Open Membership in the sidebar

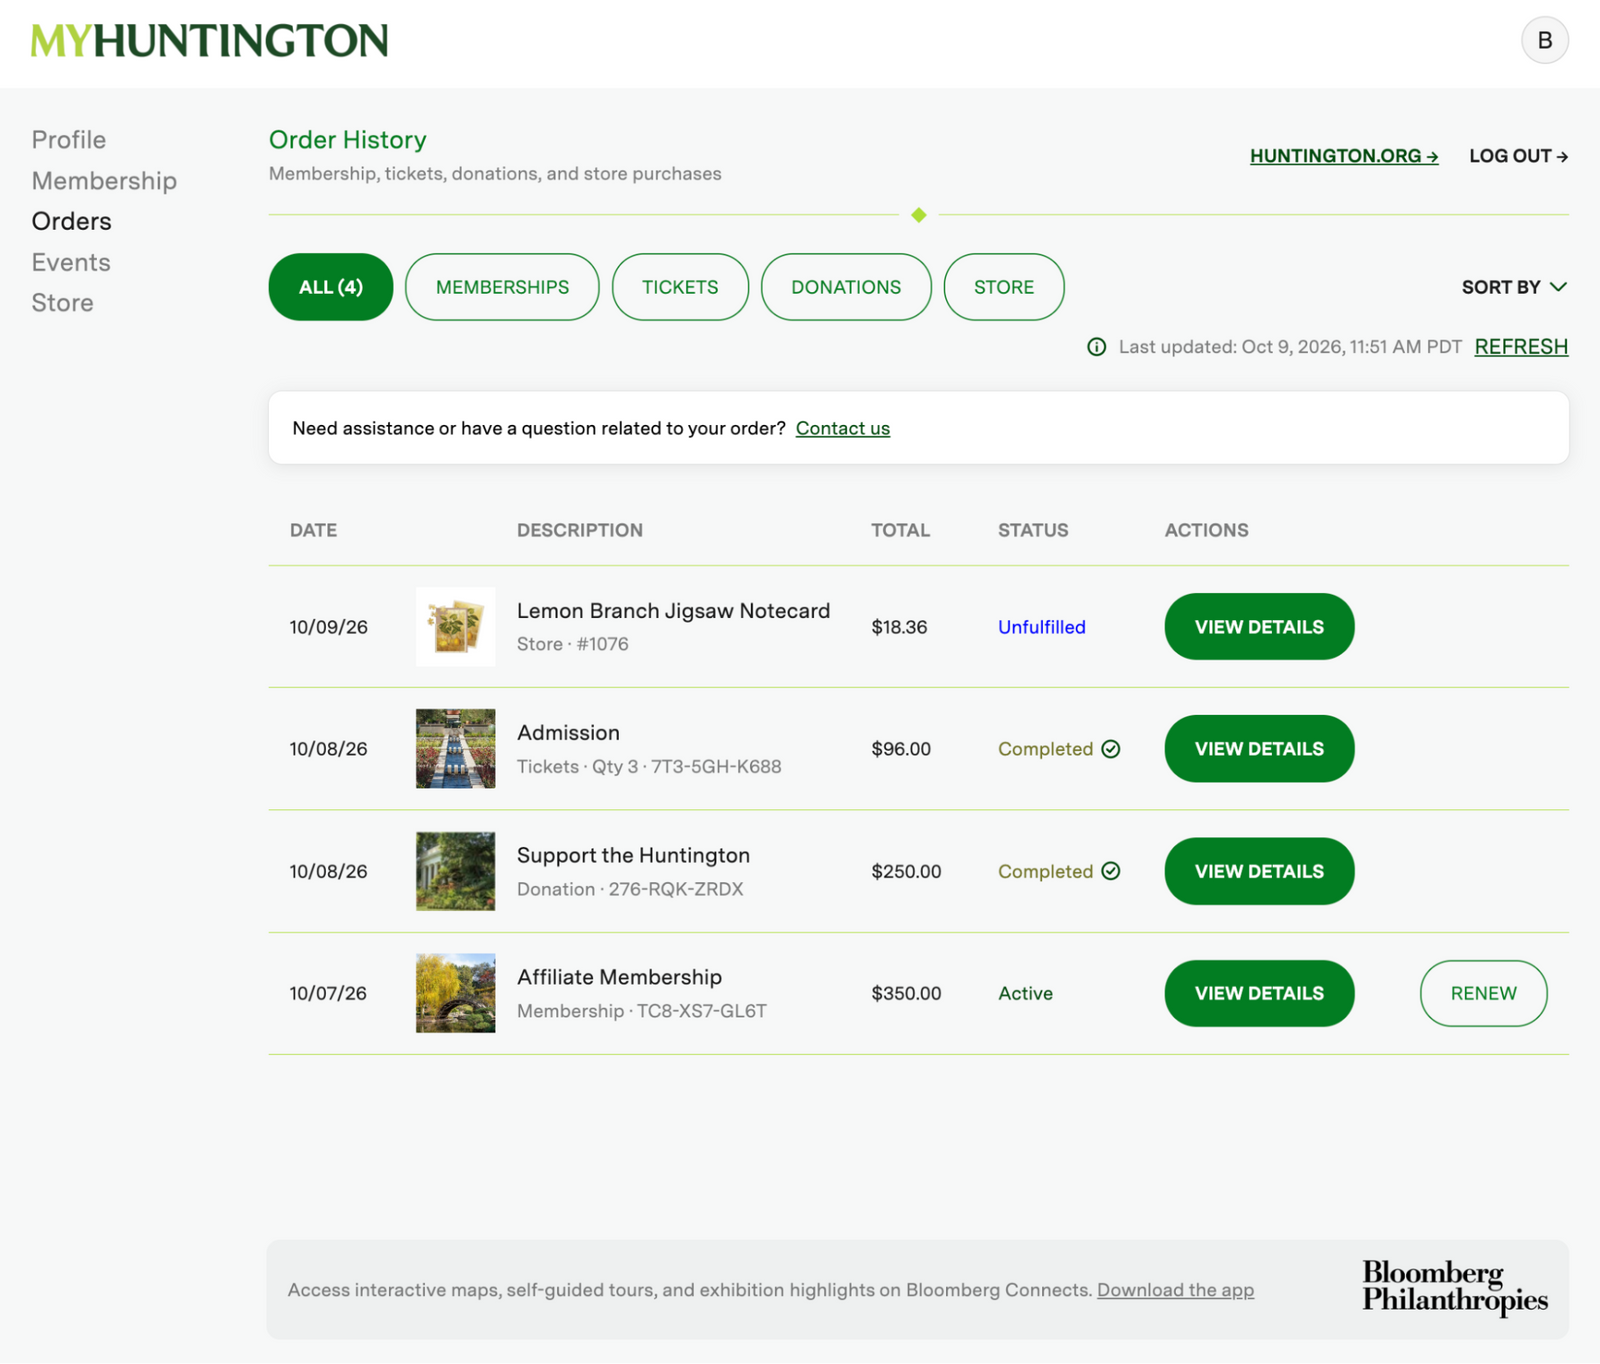click(x=104, y=181)
